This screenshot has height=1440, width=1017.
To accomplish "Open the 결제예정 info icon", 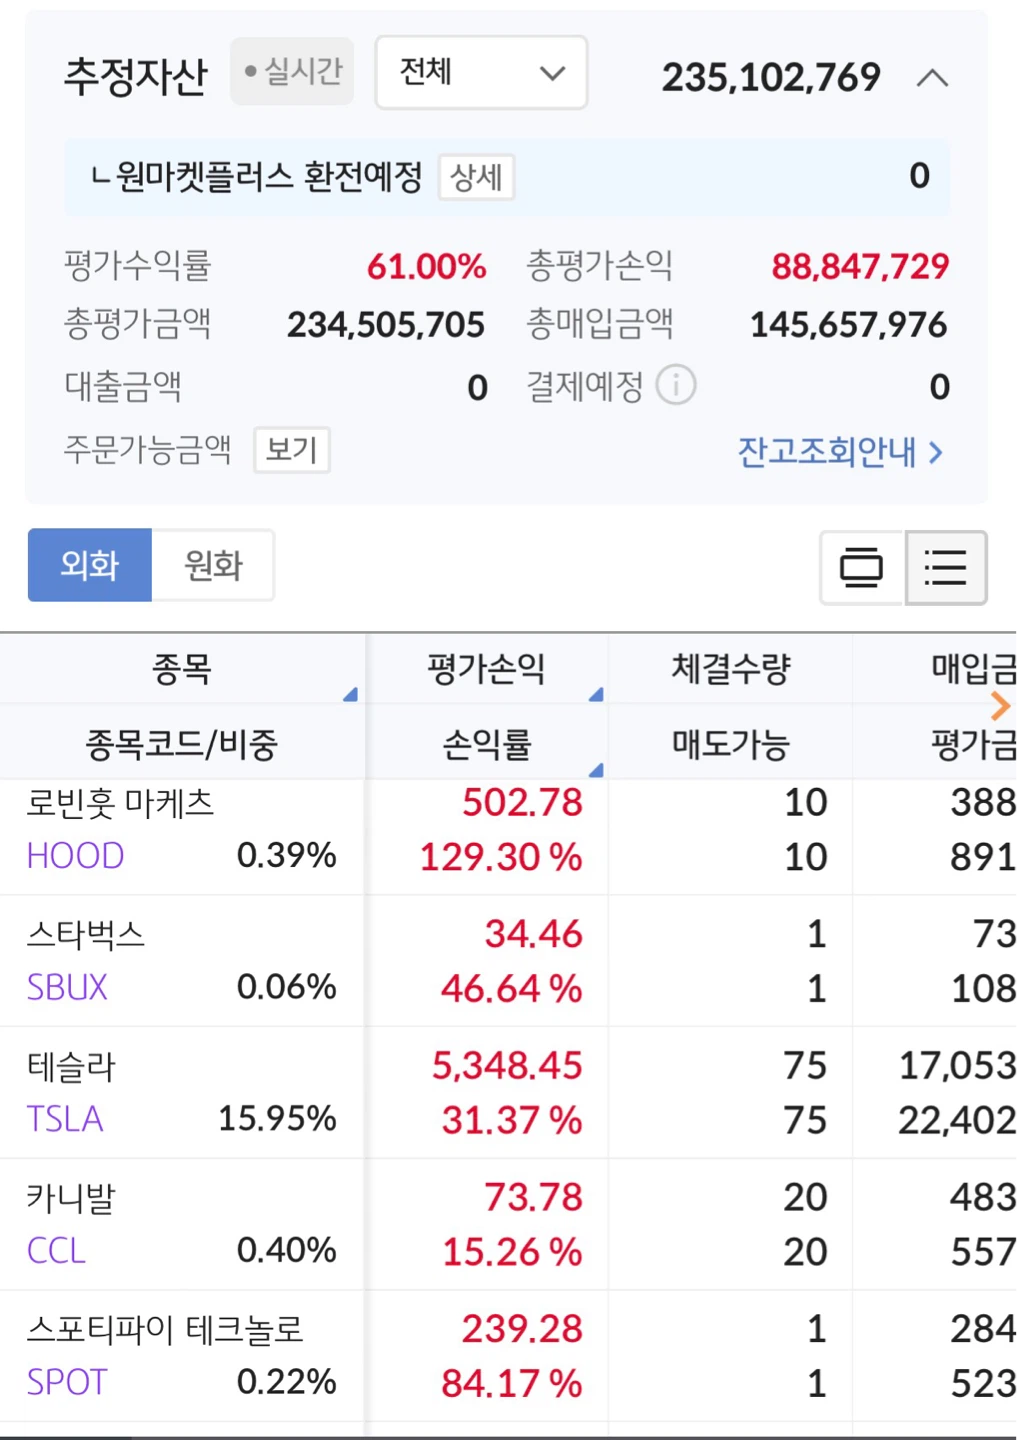I will pos(676,385).
